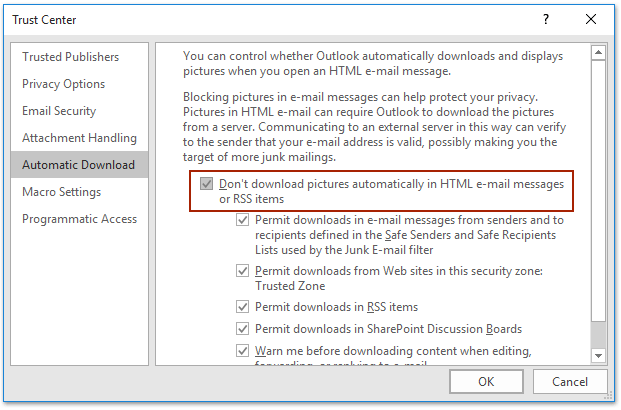Toggle Don't download pictures automatically checkbox
The width and height of the screenshot is (621, 410).
click(x=206, y=184)
